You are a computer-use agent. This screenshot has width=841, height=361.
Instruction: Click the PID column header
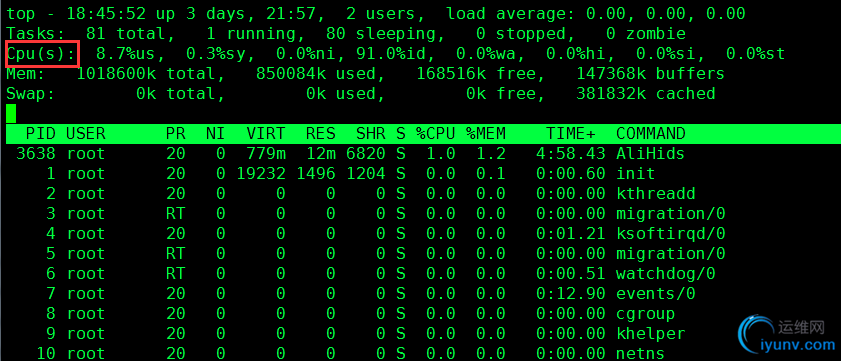41,134
